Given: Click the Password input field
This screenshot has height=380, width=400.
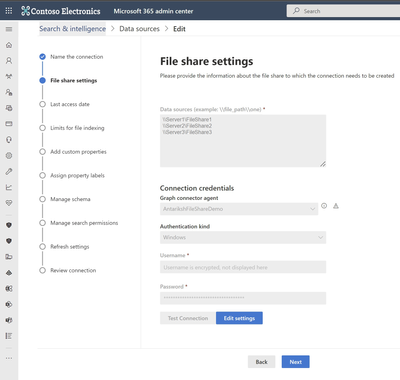Looking at the screenshot, I should 243,298.
